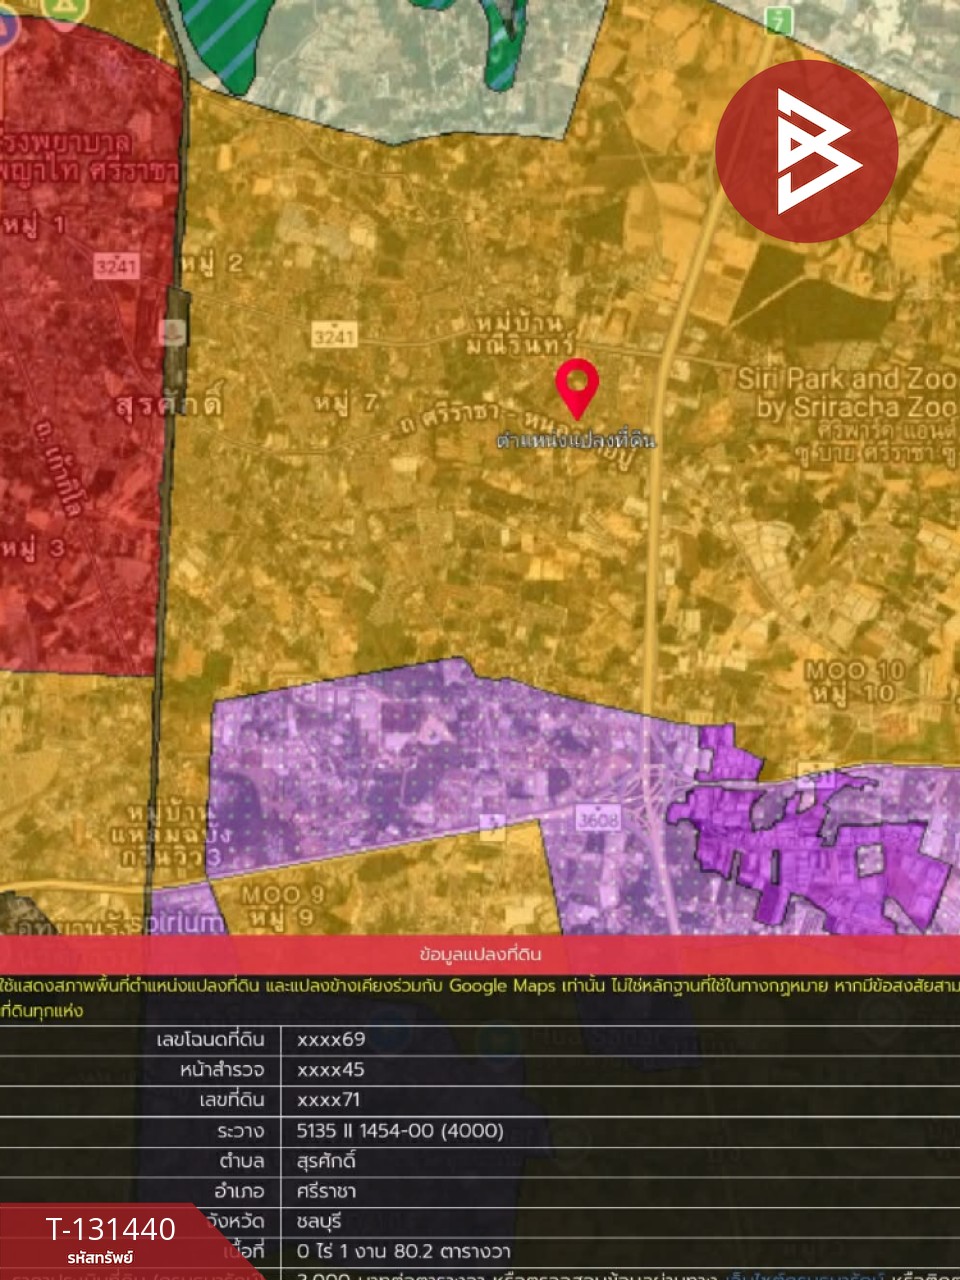The image size is (960, 1280).
Task: Click the purple circle icon at top-left corner
Action: pyautogui.click(x=5, y=28)
